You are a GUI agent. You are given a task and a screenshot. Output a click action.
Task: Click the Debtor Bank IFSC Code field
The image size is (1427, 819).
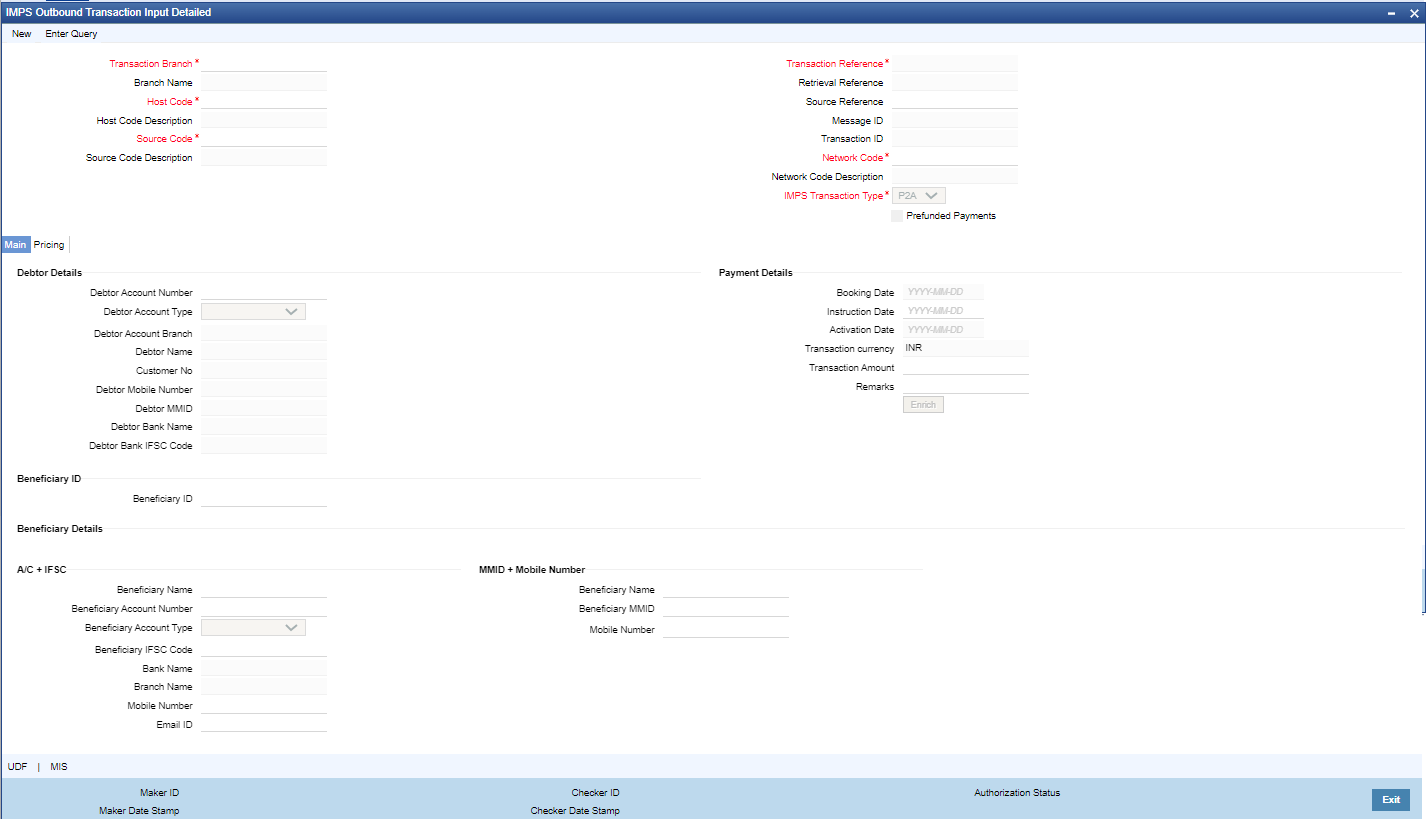coord(264,445)
